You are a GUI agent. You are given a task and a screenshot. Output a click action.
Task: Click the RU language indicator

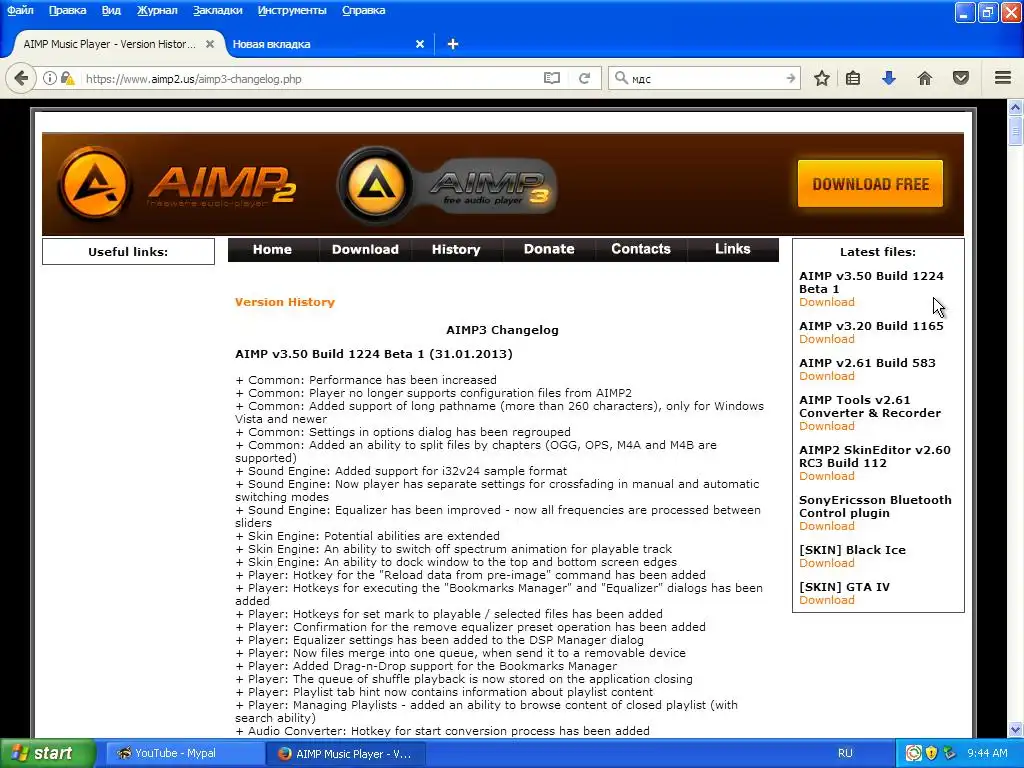click(845, 753)
